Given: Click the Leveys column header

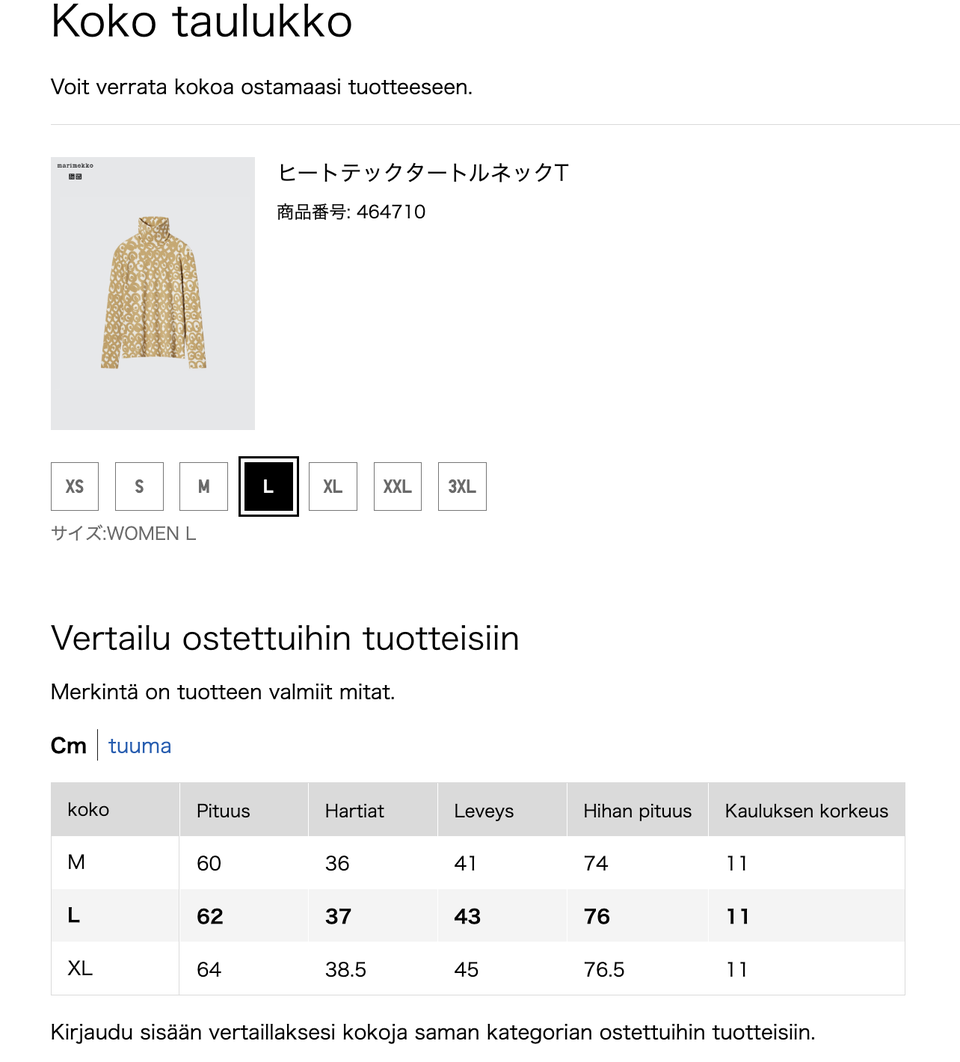Looking at the screenshot, I should (484, 811).
